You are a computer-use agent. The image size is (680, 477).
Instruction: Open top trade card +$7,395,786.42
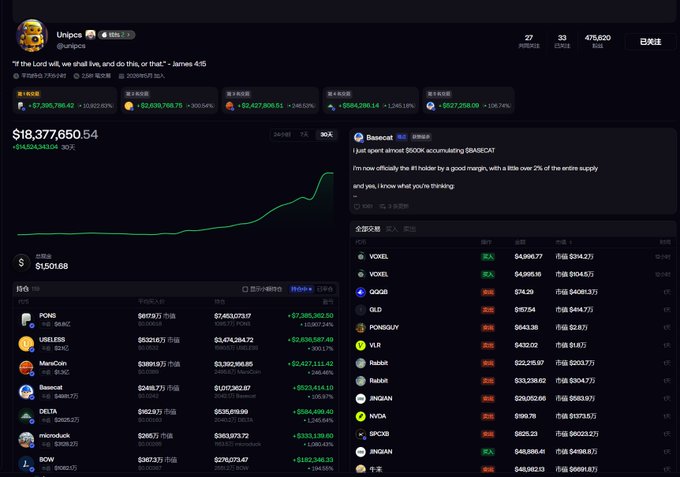pyautogui.click(x=65, y=101)
